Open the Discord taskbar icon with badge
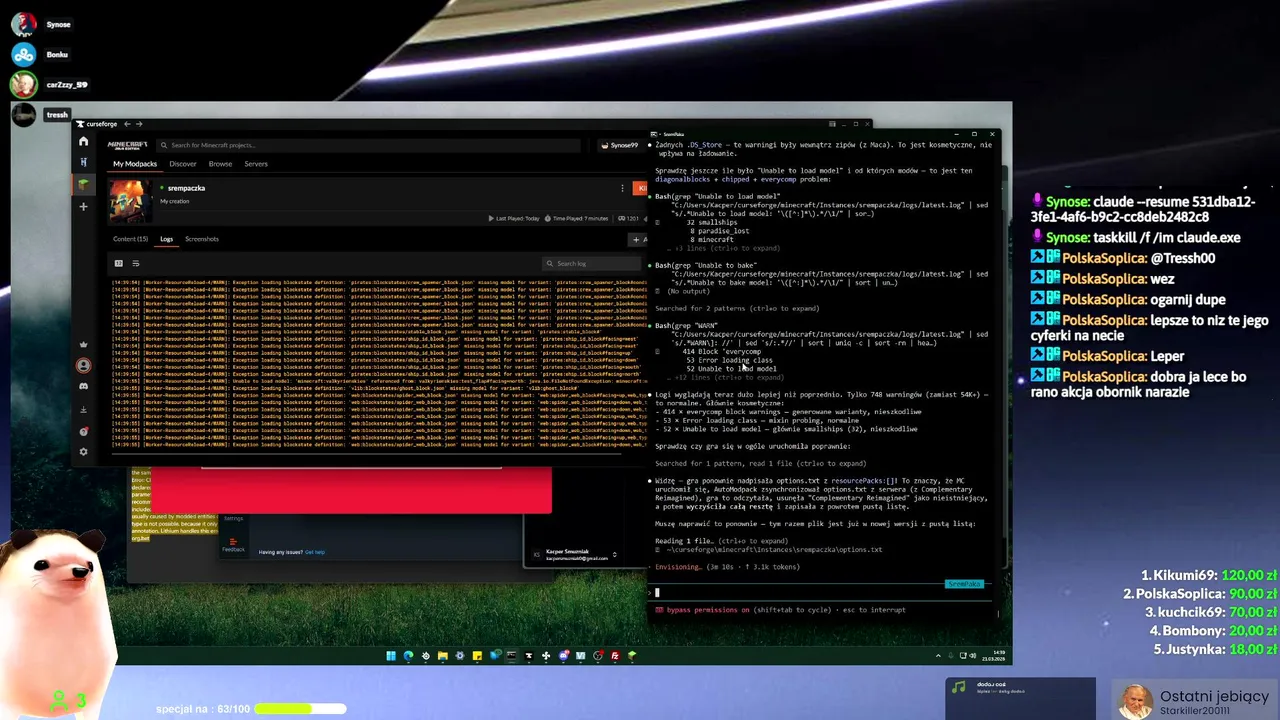 tap(564, 656)
